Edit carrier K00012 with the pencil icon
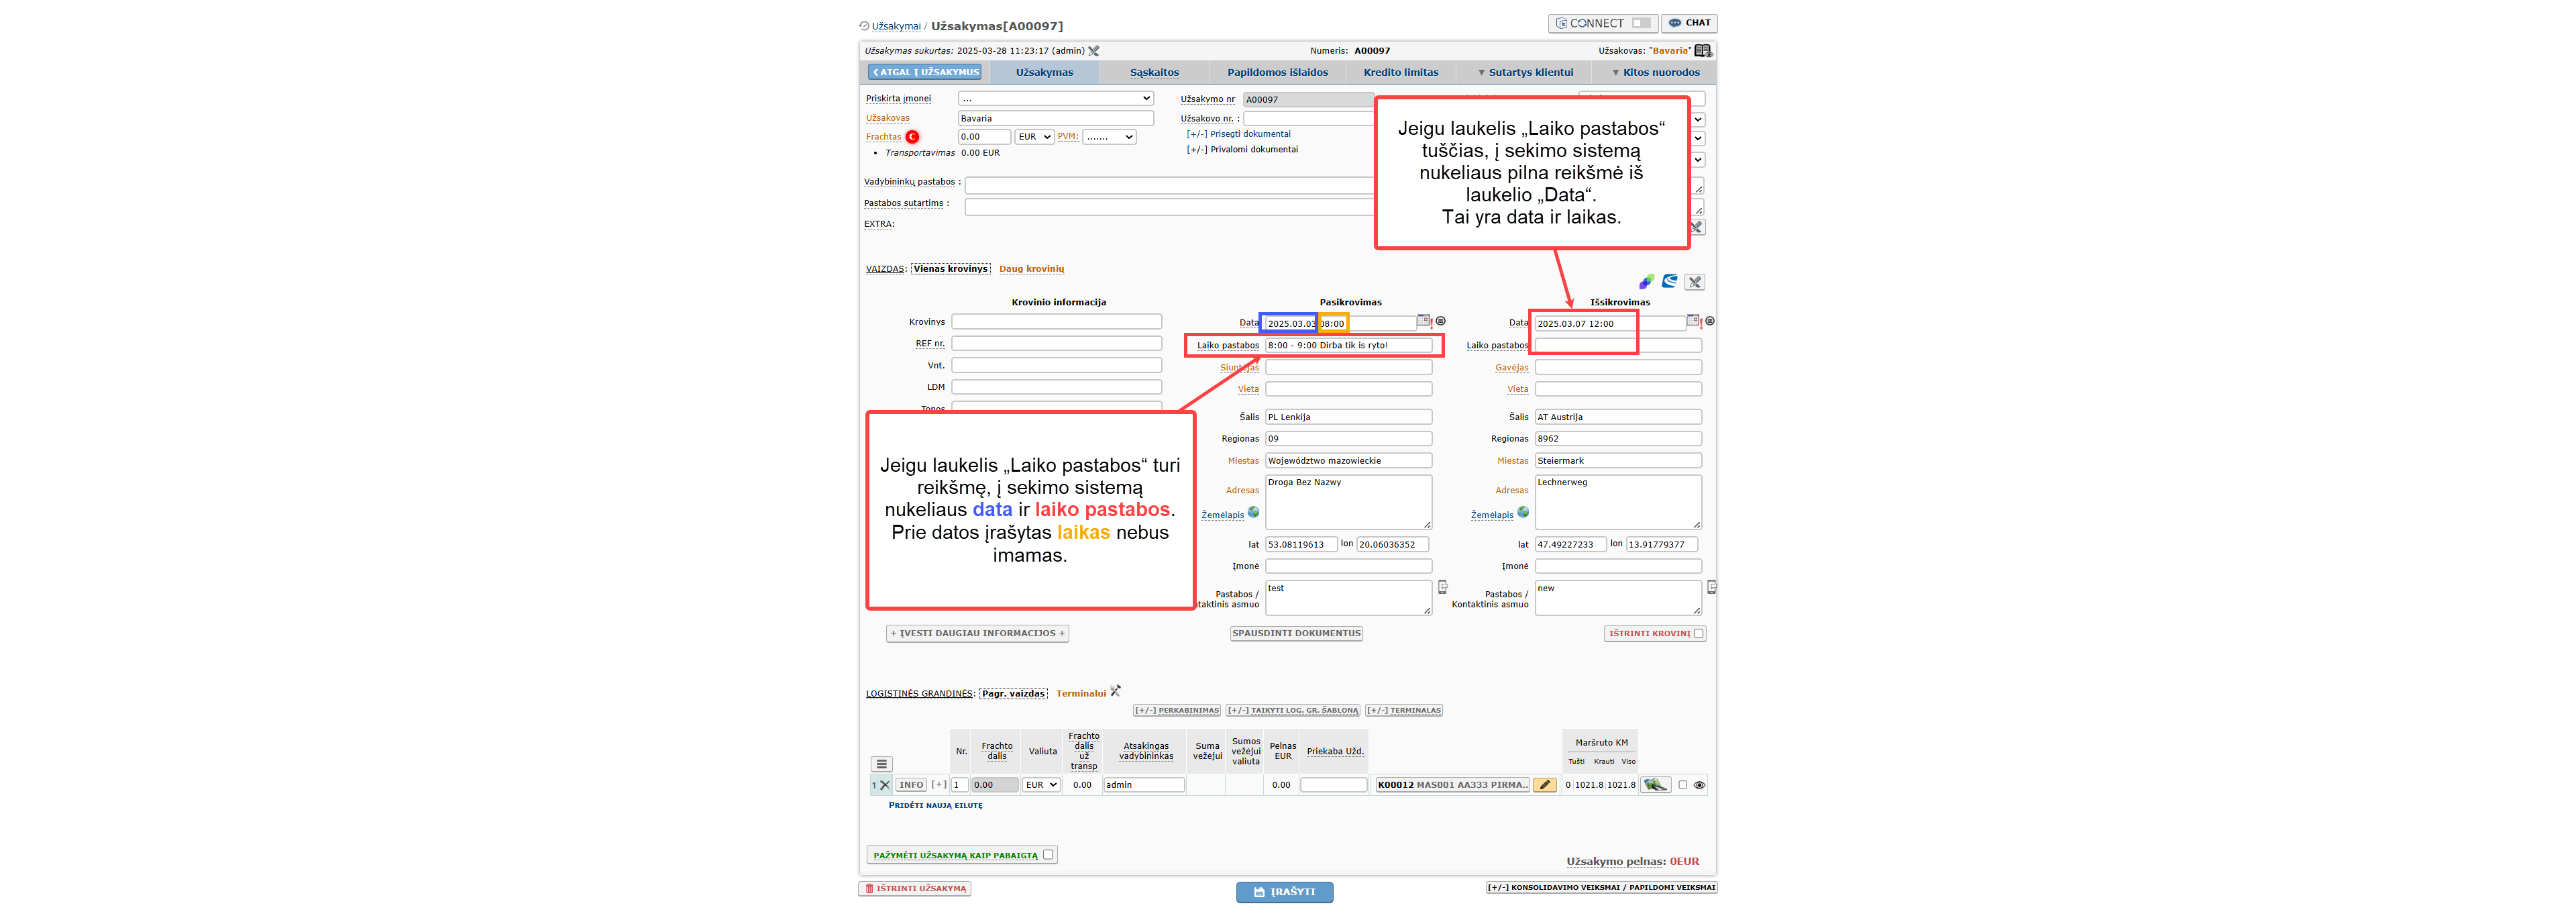This screenshot has width=2576, height=918. point(1545,786)
